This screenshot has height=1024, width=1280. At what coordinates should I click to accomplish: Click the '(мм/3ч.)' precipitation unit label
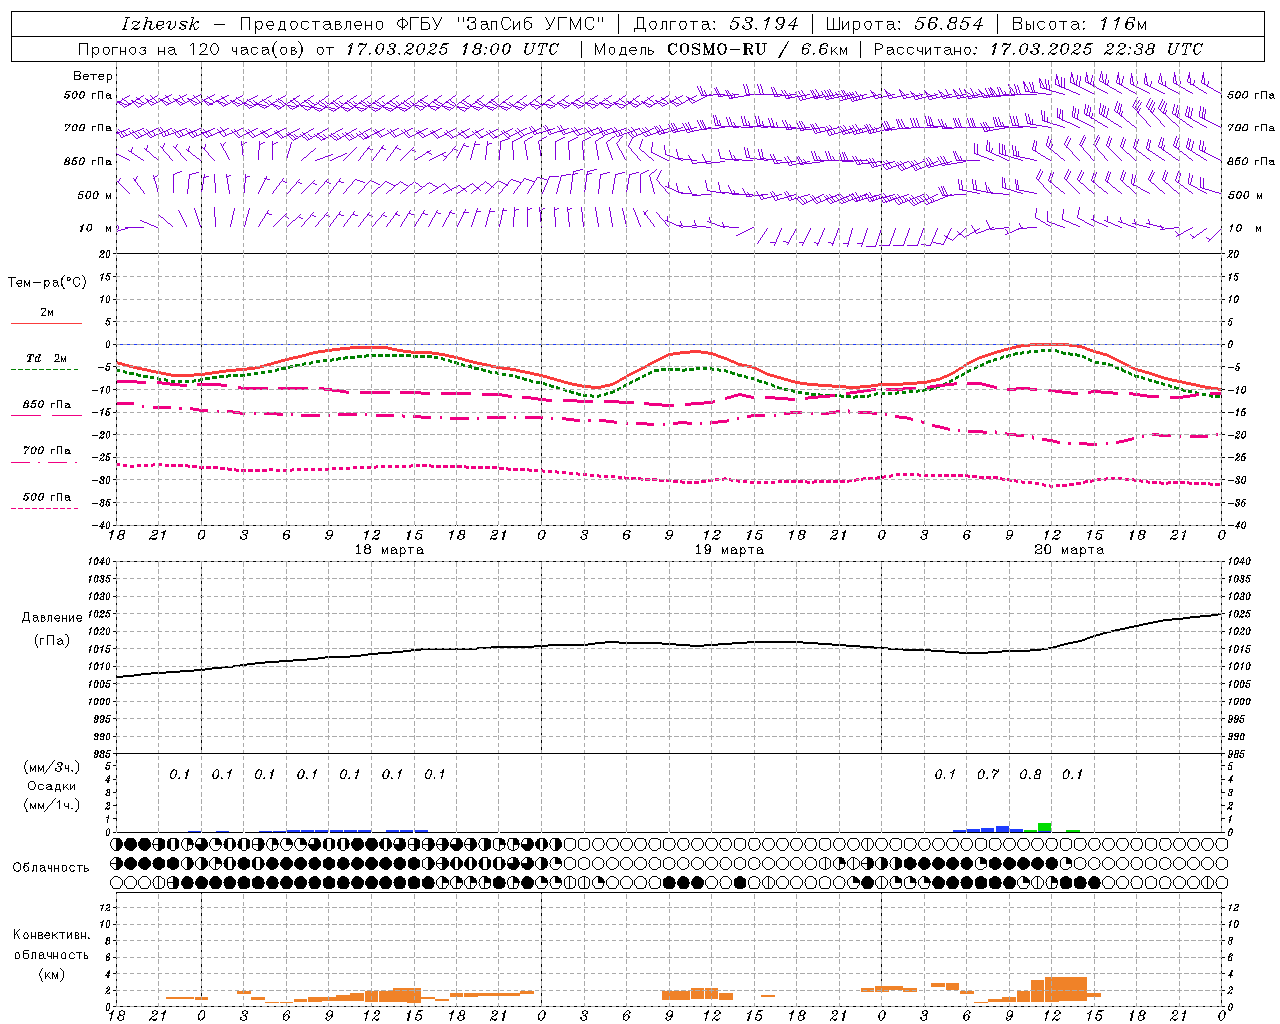[51, 767]
